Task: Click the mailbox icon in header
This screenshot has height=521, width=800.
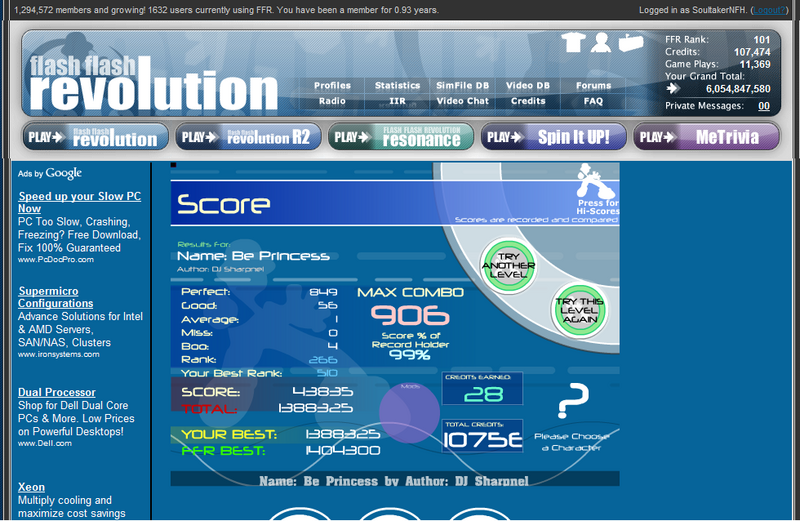Action: point(630,42)
